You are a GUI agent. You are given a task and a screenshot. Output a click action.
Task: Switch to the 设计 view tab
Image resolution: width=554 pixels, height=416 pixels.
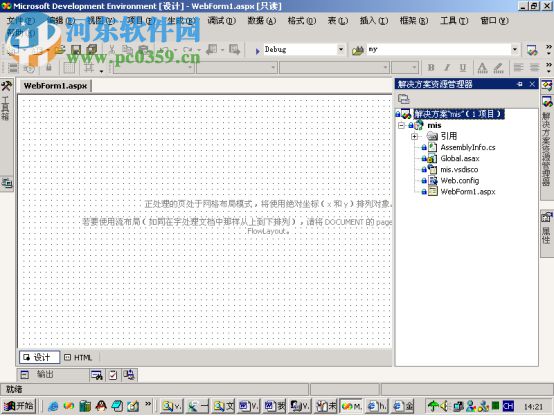[40, 357]
